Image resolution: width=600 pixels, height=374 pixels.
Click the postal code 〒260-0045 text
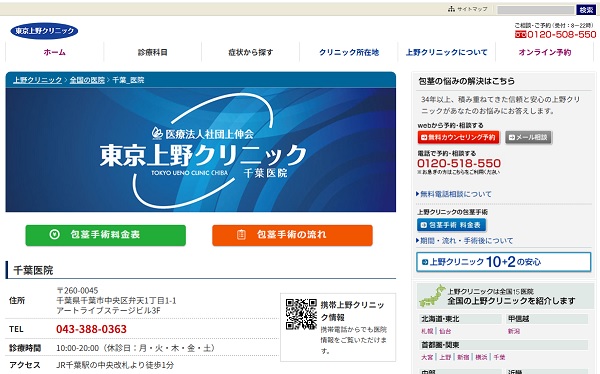(77, 291)
